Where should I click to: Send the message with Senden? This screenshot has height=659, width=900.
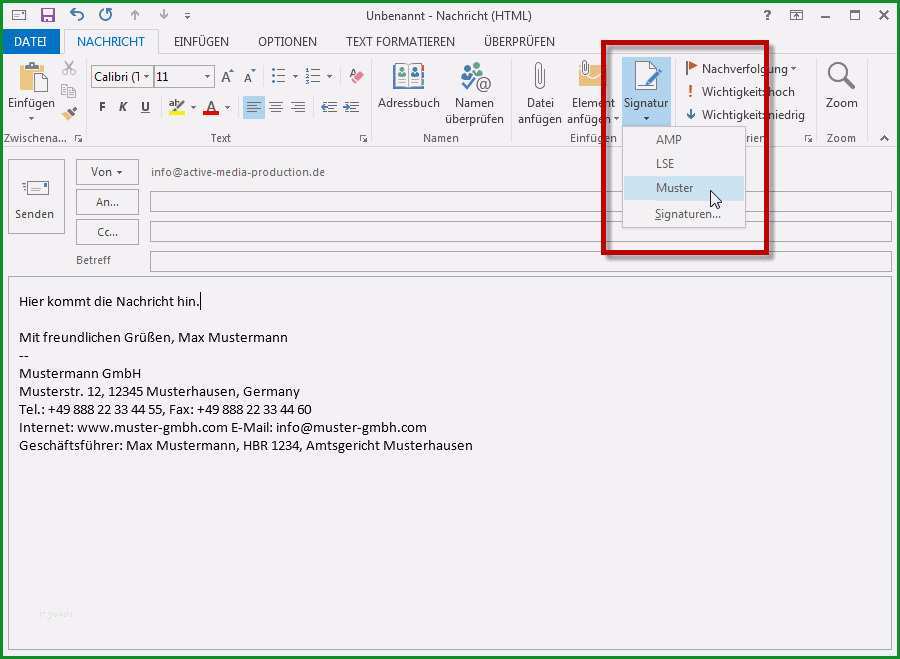pos(36,197)
